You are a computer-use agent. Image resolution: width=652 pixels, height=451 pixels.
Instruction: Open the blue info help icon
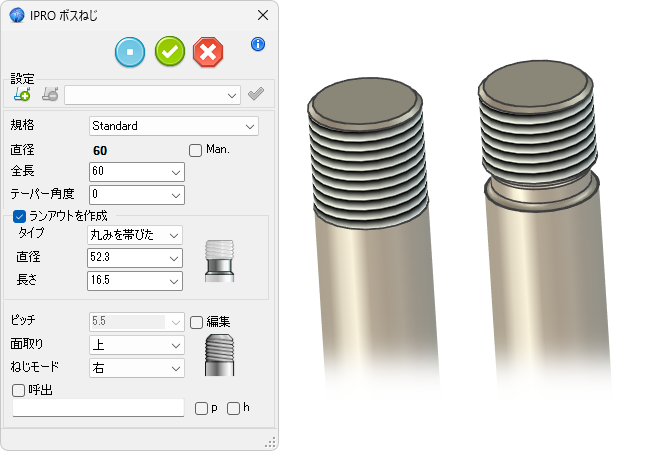pyautogui.click(x=258, y=44)
